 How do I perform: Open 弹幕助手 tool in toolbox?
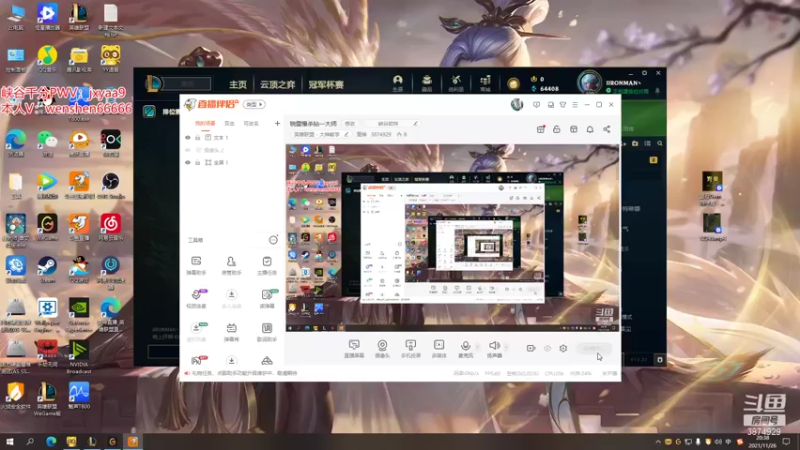(196, 265)
